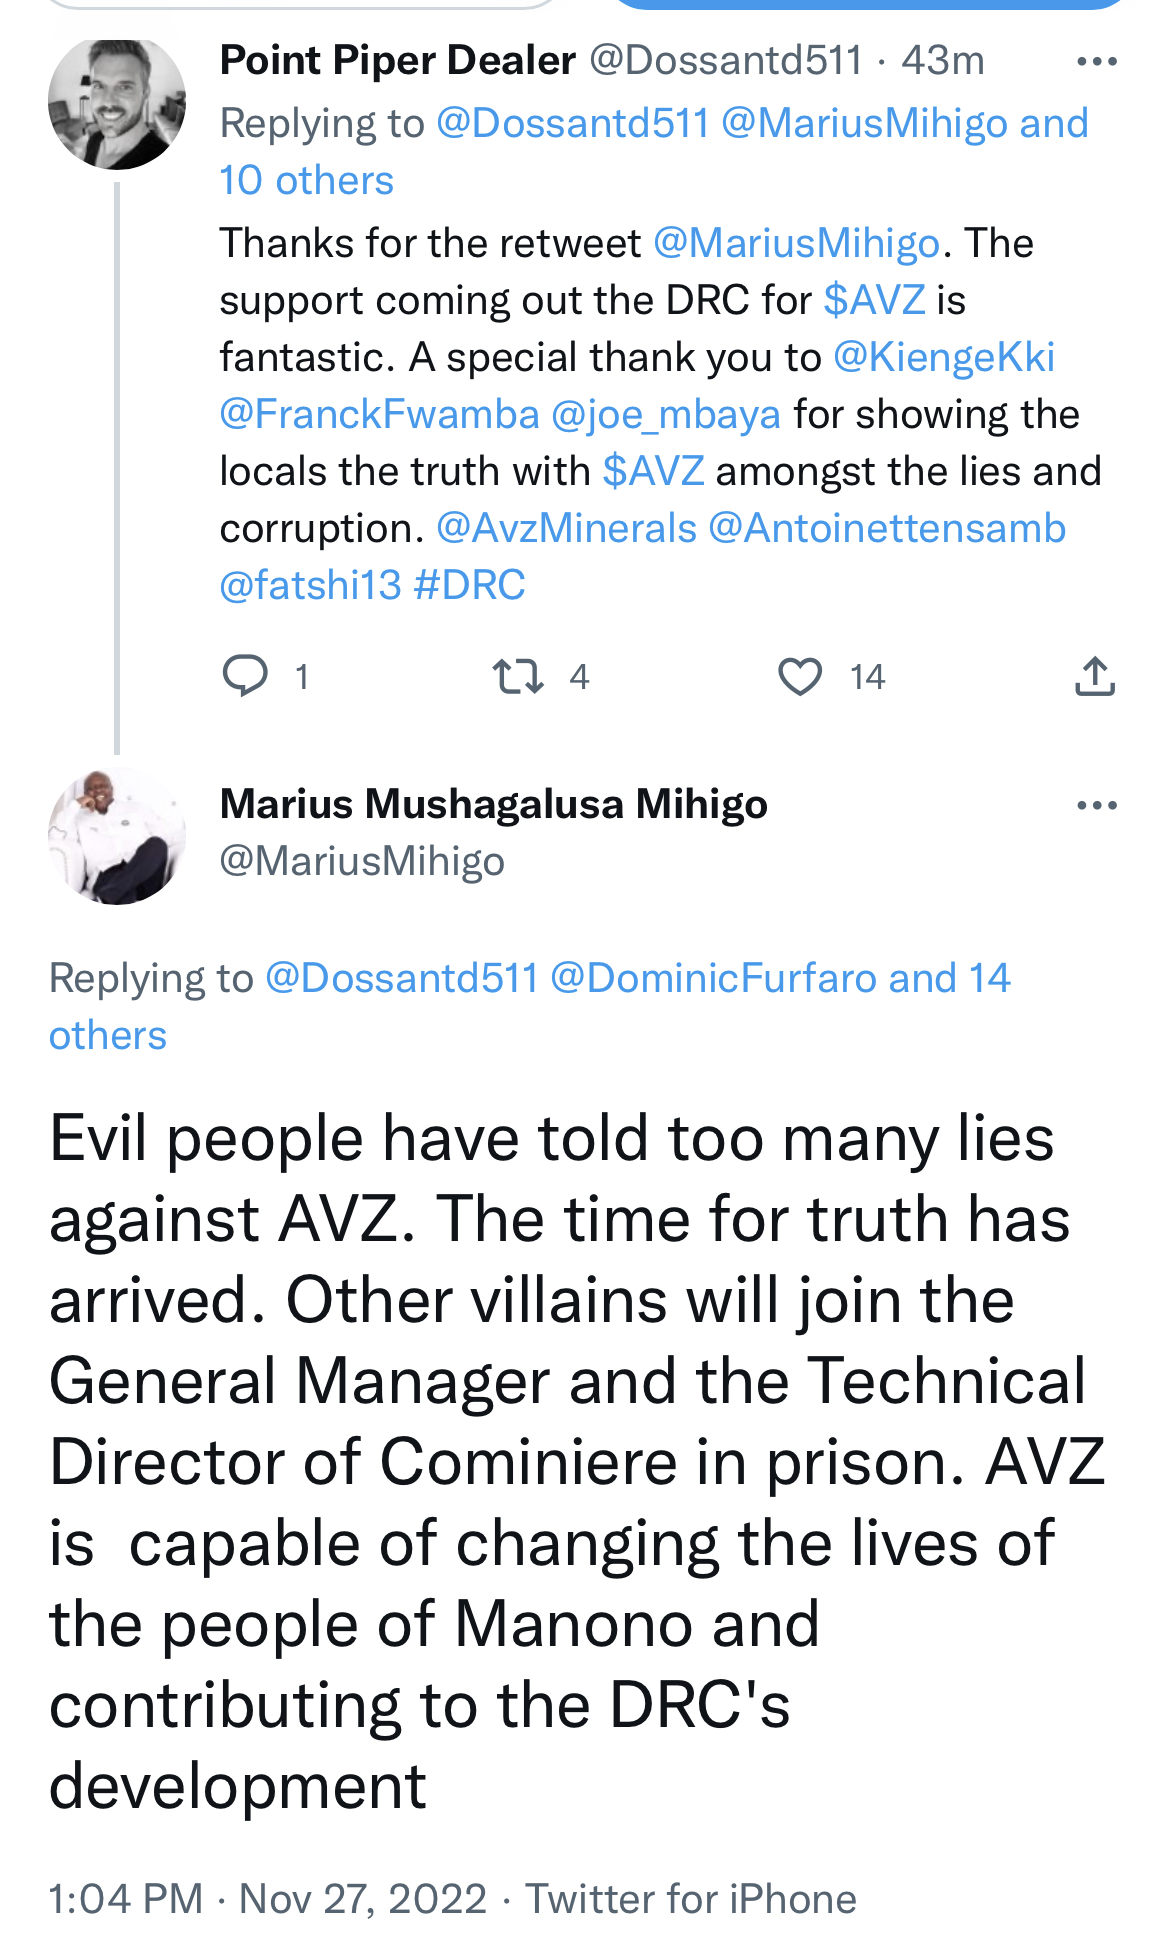Screen dimensions: 1170x1955
Task: Open Marius Mushagalusa Mihigo's profile picture
Action: click(117, 836)
